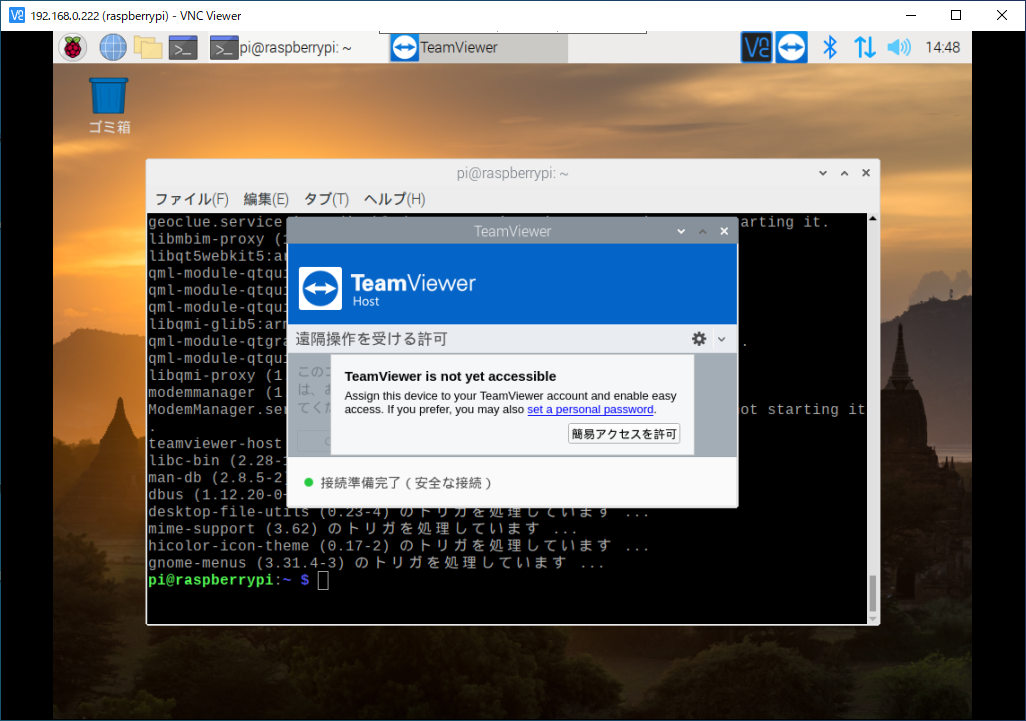Click the hicolor-icon-theme (0.17-2) terminal line
The height and width of the screenshot is (721, 1026).
tap(398, 546)
